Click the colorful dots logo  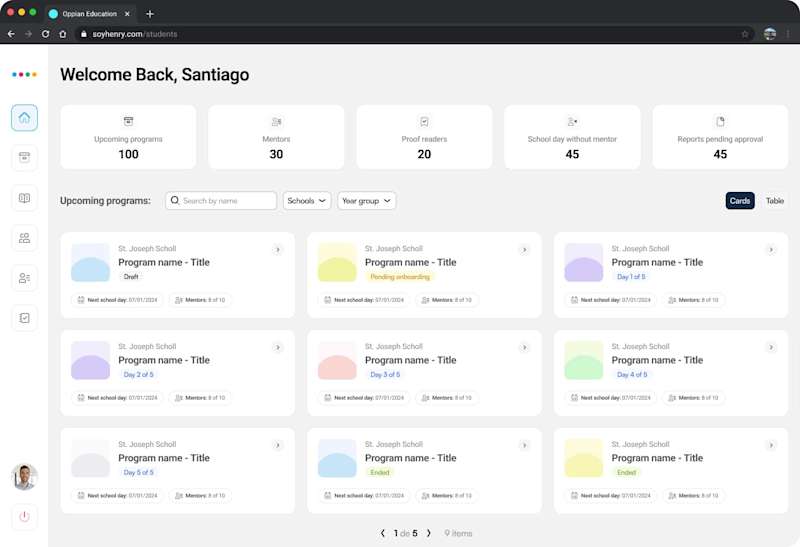click(x=24, y=74)
